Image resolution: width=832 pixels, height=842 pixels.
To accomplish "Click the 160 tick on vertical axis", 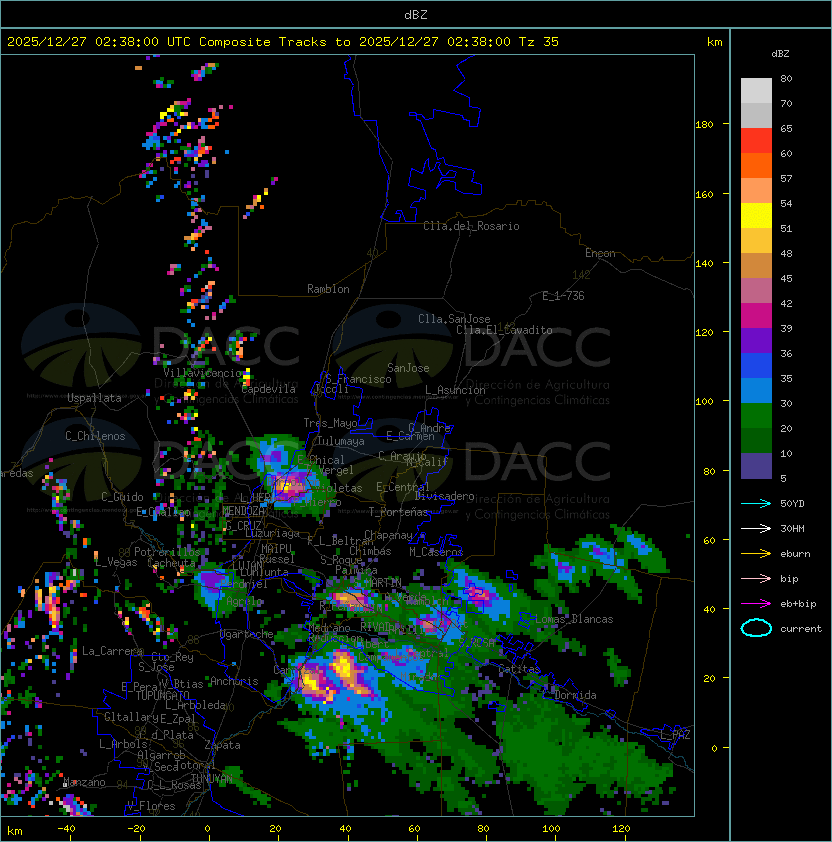I will pyautogui.click(x=704, y=194).
